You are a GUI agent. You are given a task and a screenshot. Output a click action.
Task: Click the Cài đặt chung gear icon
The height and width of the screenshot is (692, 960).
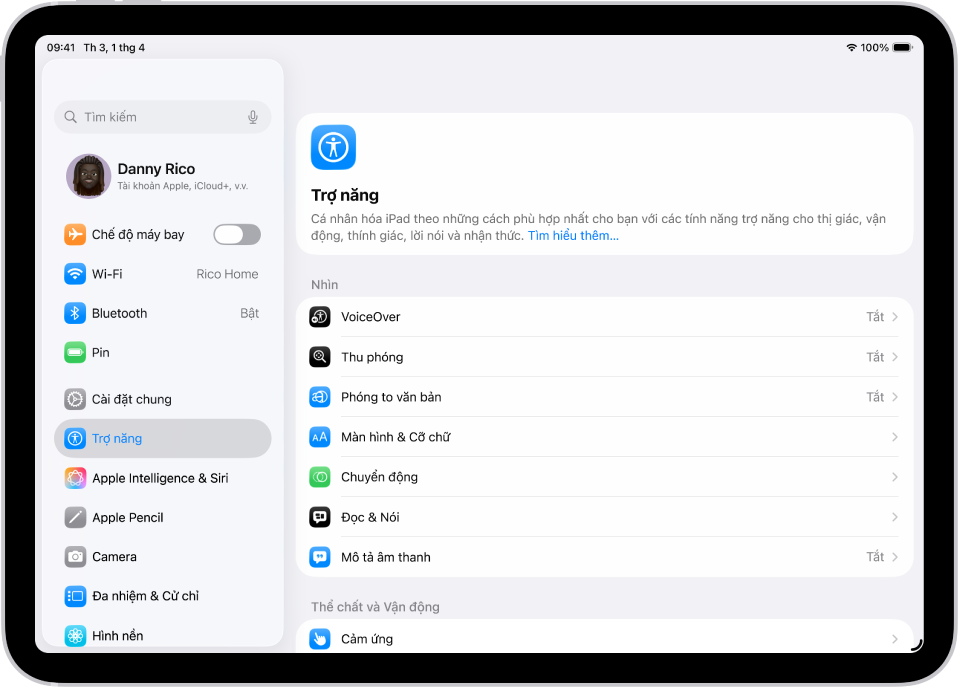click(x=75, y=399)
